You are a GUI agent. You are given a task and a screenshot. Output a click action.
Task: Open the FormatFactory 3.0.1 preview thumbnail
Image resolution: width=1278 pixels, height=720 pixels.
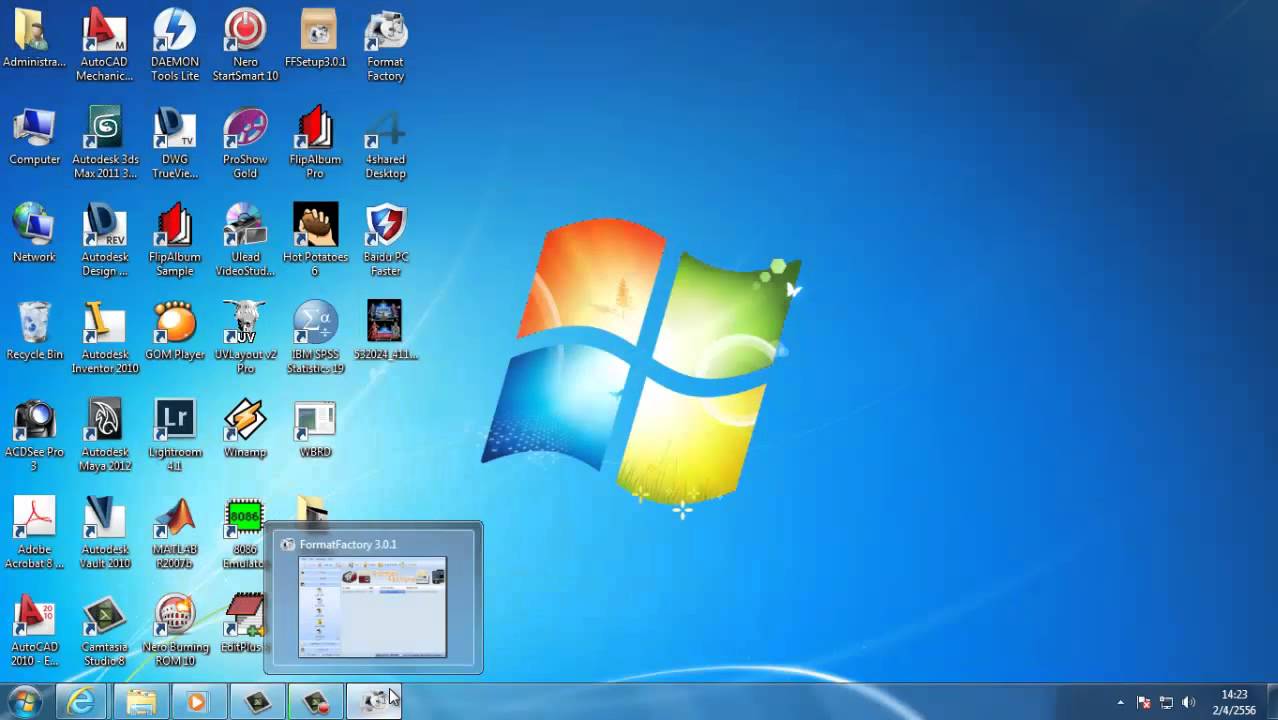(x=373, y=597)
